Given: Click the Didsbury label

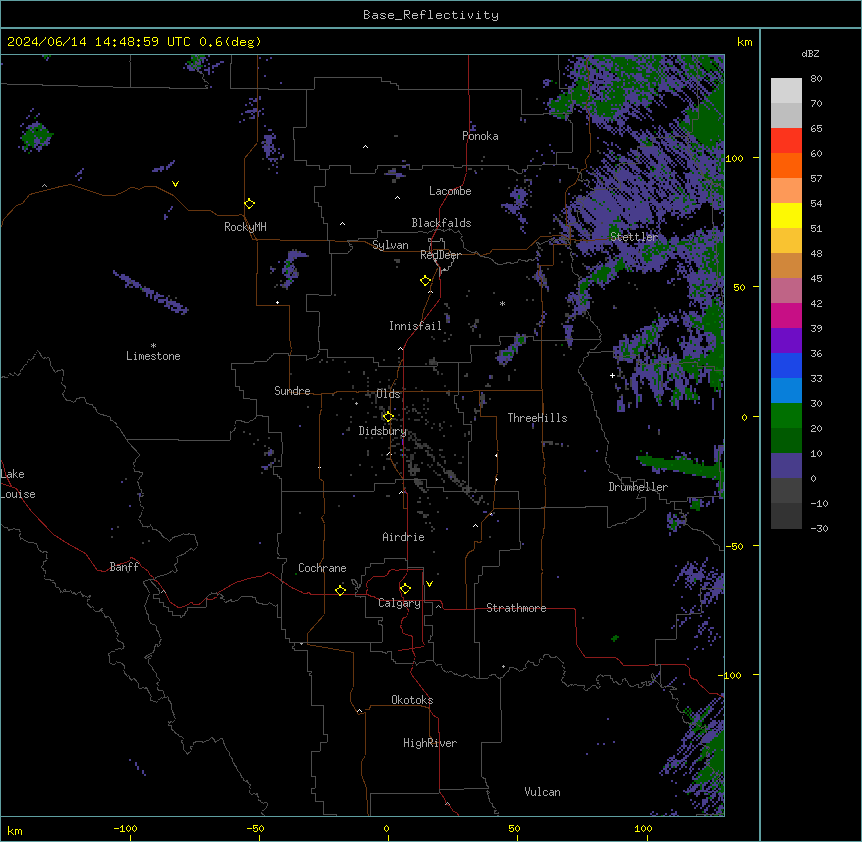Looking at the screenshot, I should click(x=383, y=431).
